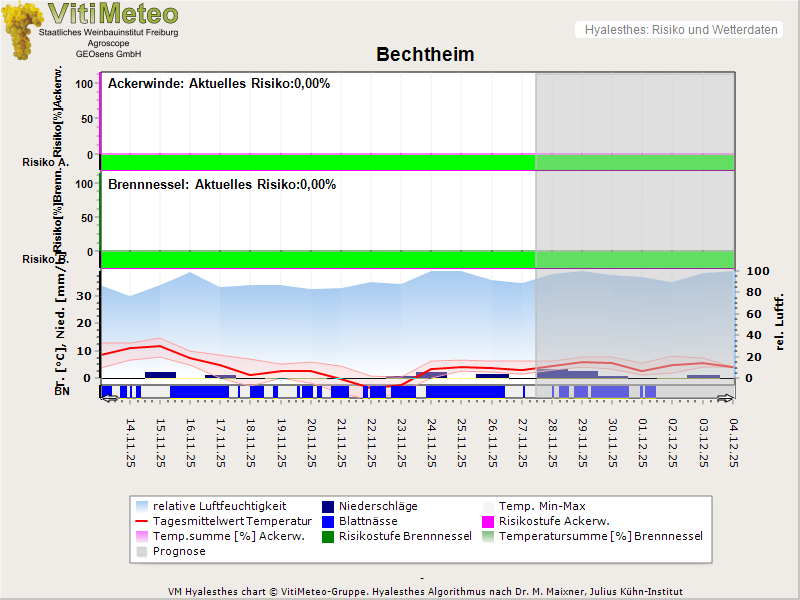Click the relative Luftfeuchtigkeit legend swatch

click(x=142, y=506)
